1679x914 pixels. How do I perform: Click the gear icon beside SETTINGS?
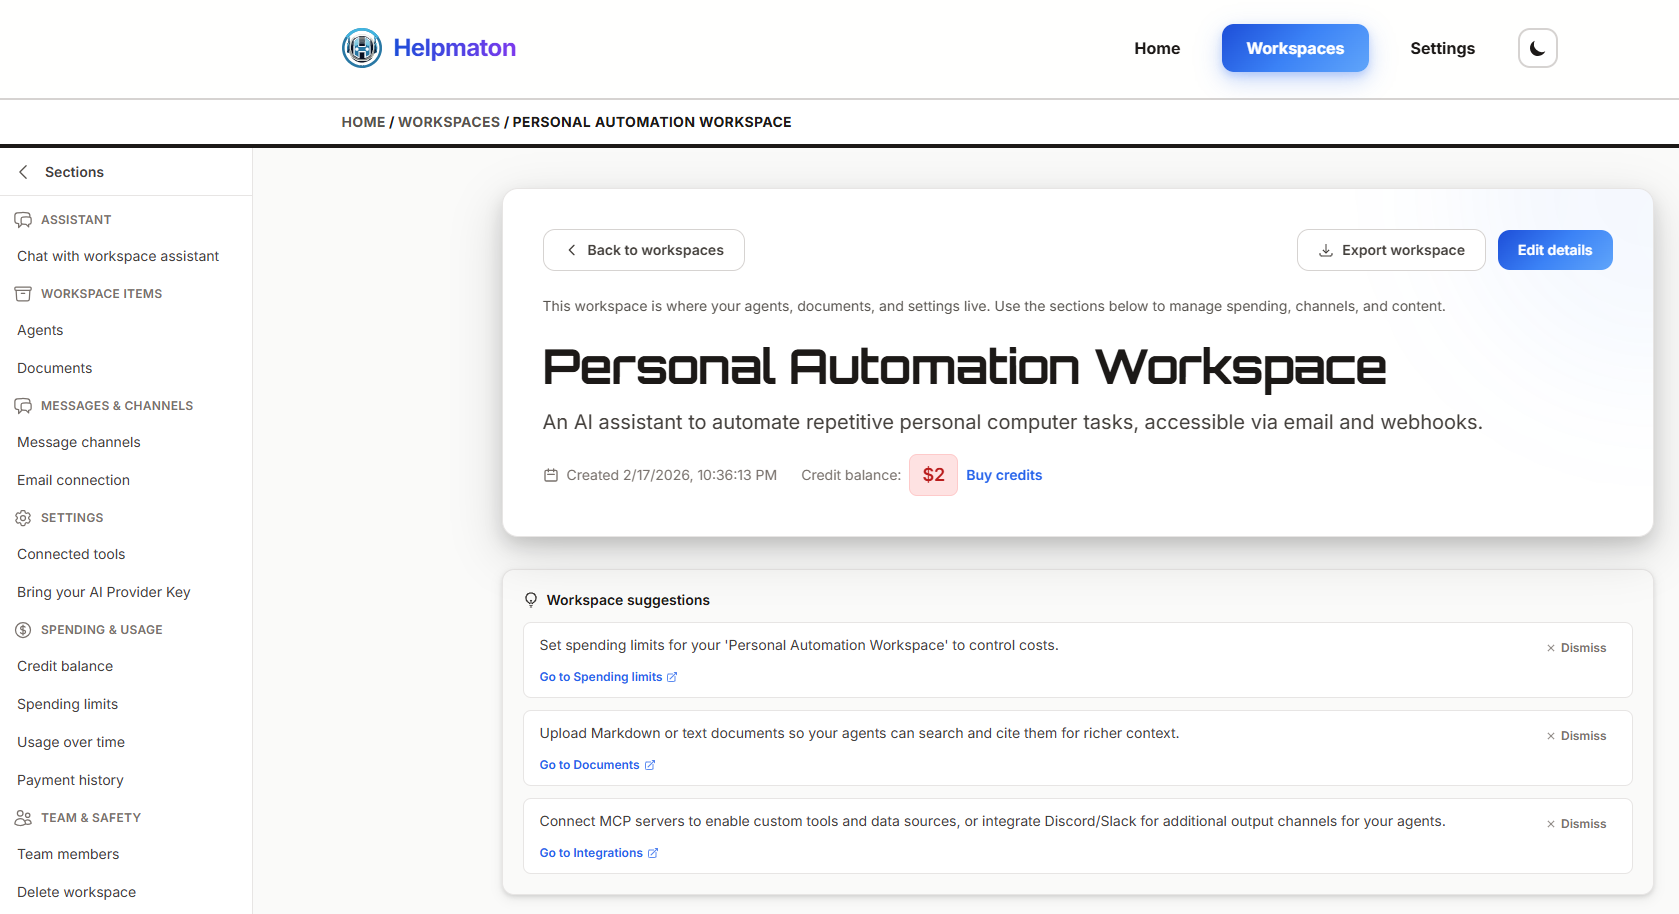click(x=23, y=517)
